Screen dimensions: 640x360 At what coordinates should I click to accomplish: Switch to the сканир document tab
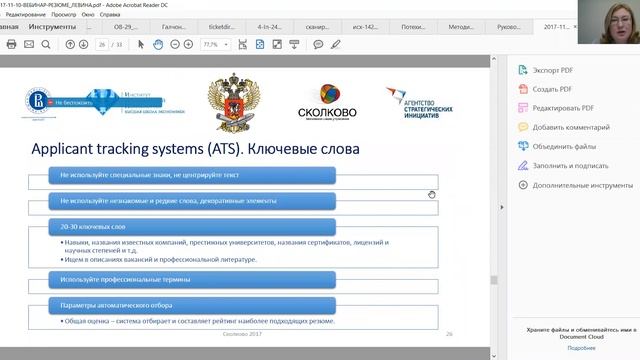tap(317, 27)
